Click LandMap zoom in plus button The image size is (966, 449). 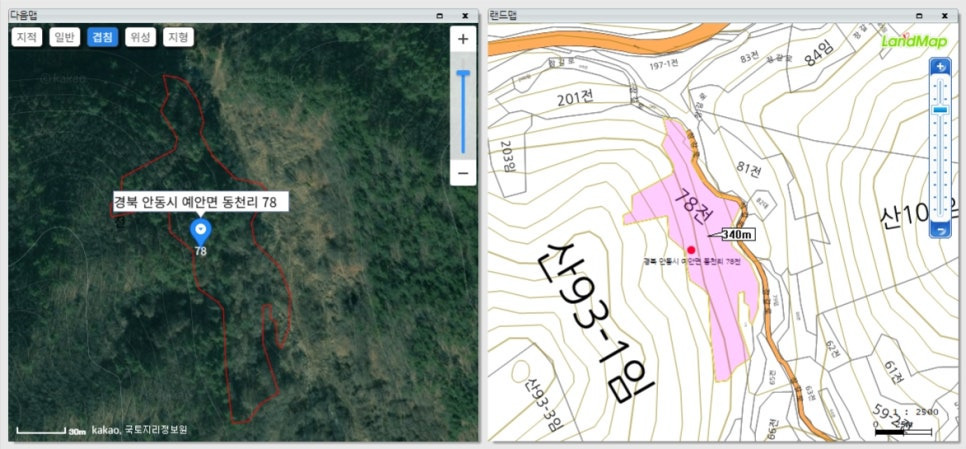[940, 67]
